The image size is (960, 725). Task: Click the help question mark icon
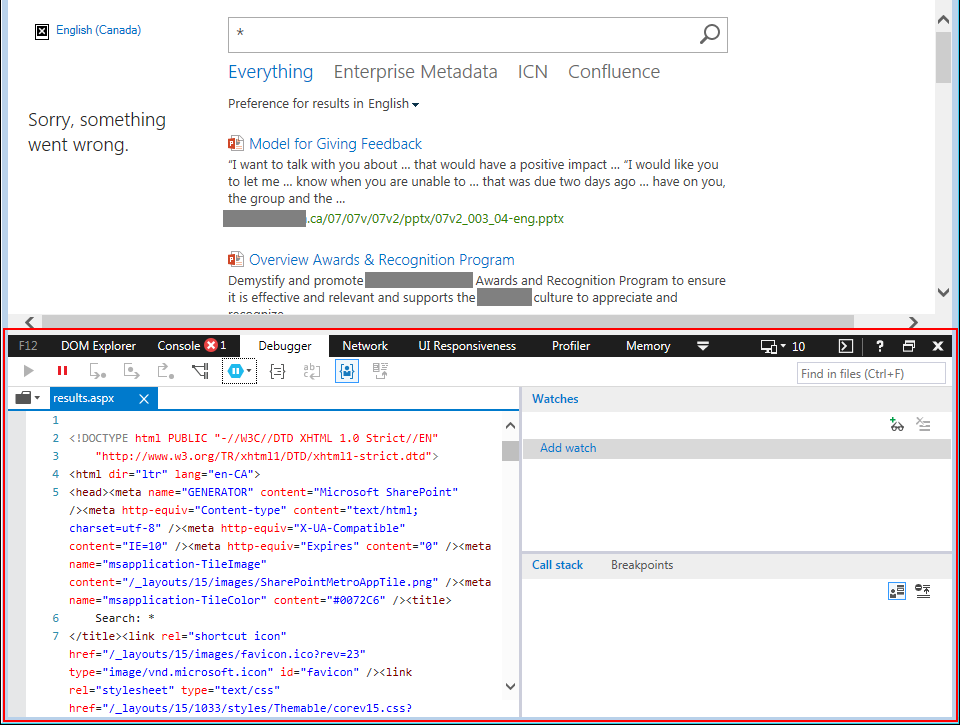(880, 346)
